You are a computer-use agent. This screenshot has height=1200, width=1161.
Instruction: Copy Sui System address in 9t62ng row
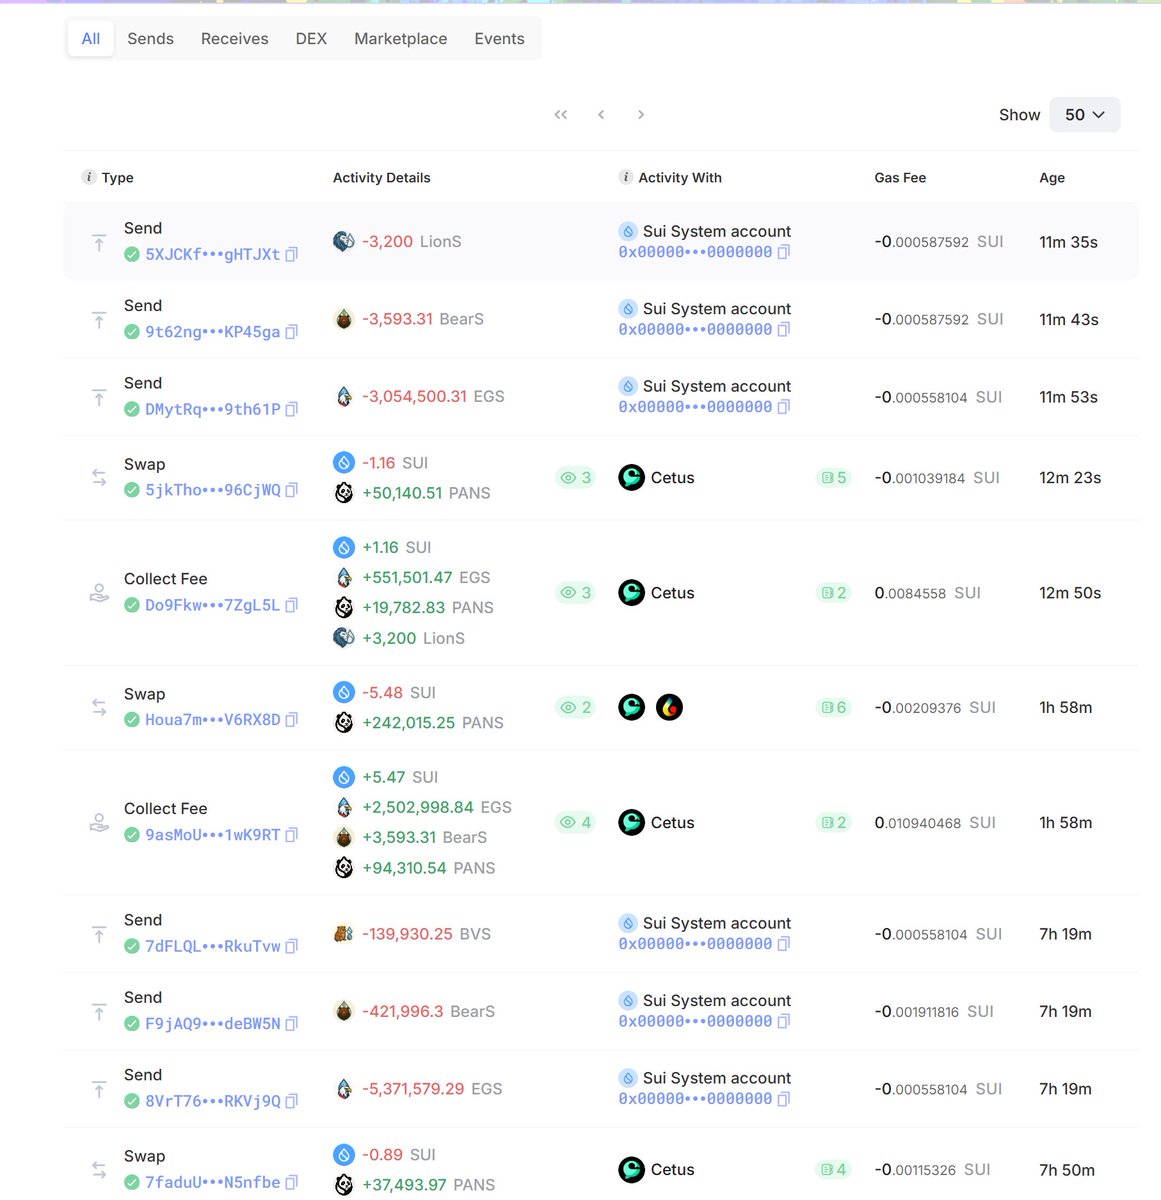tap(784, 330)
